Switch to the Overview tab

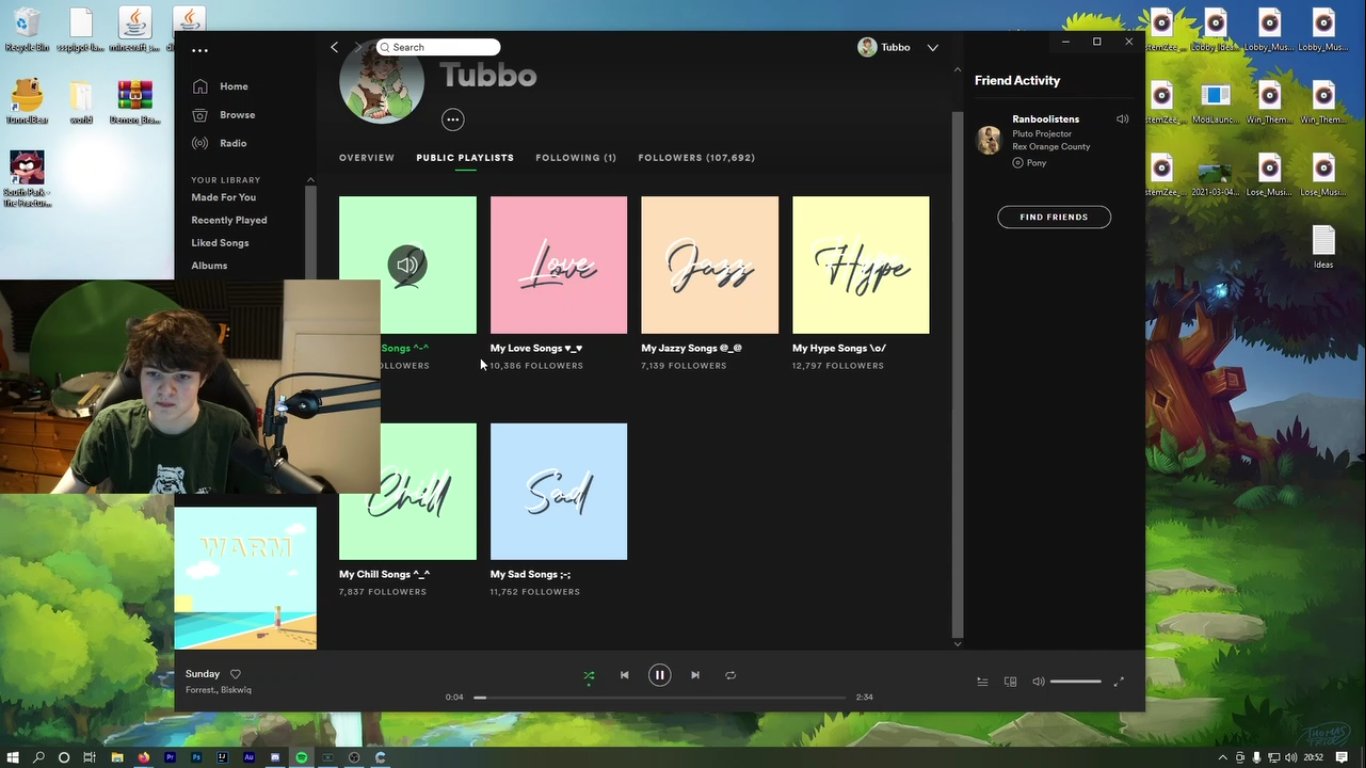367,158
